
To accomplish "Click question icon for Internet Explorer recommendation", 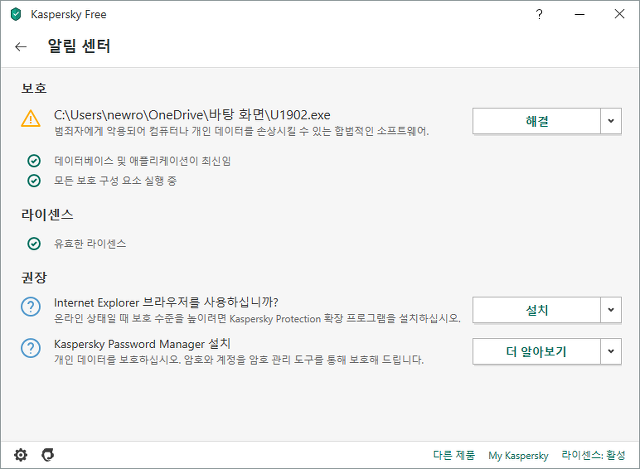I will tap(31, 307).
